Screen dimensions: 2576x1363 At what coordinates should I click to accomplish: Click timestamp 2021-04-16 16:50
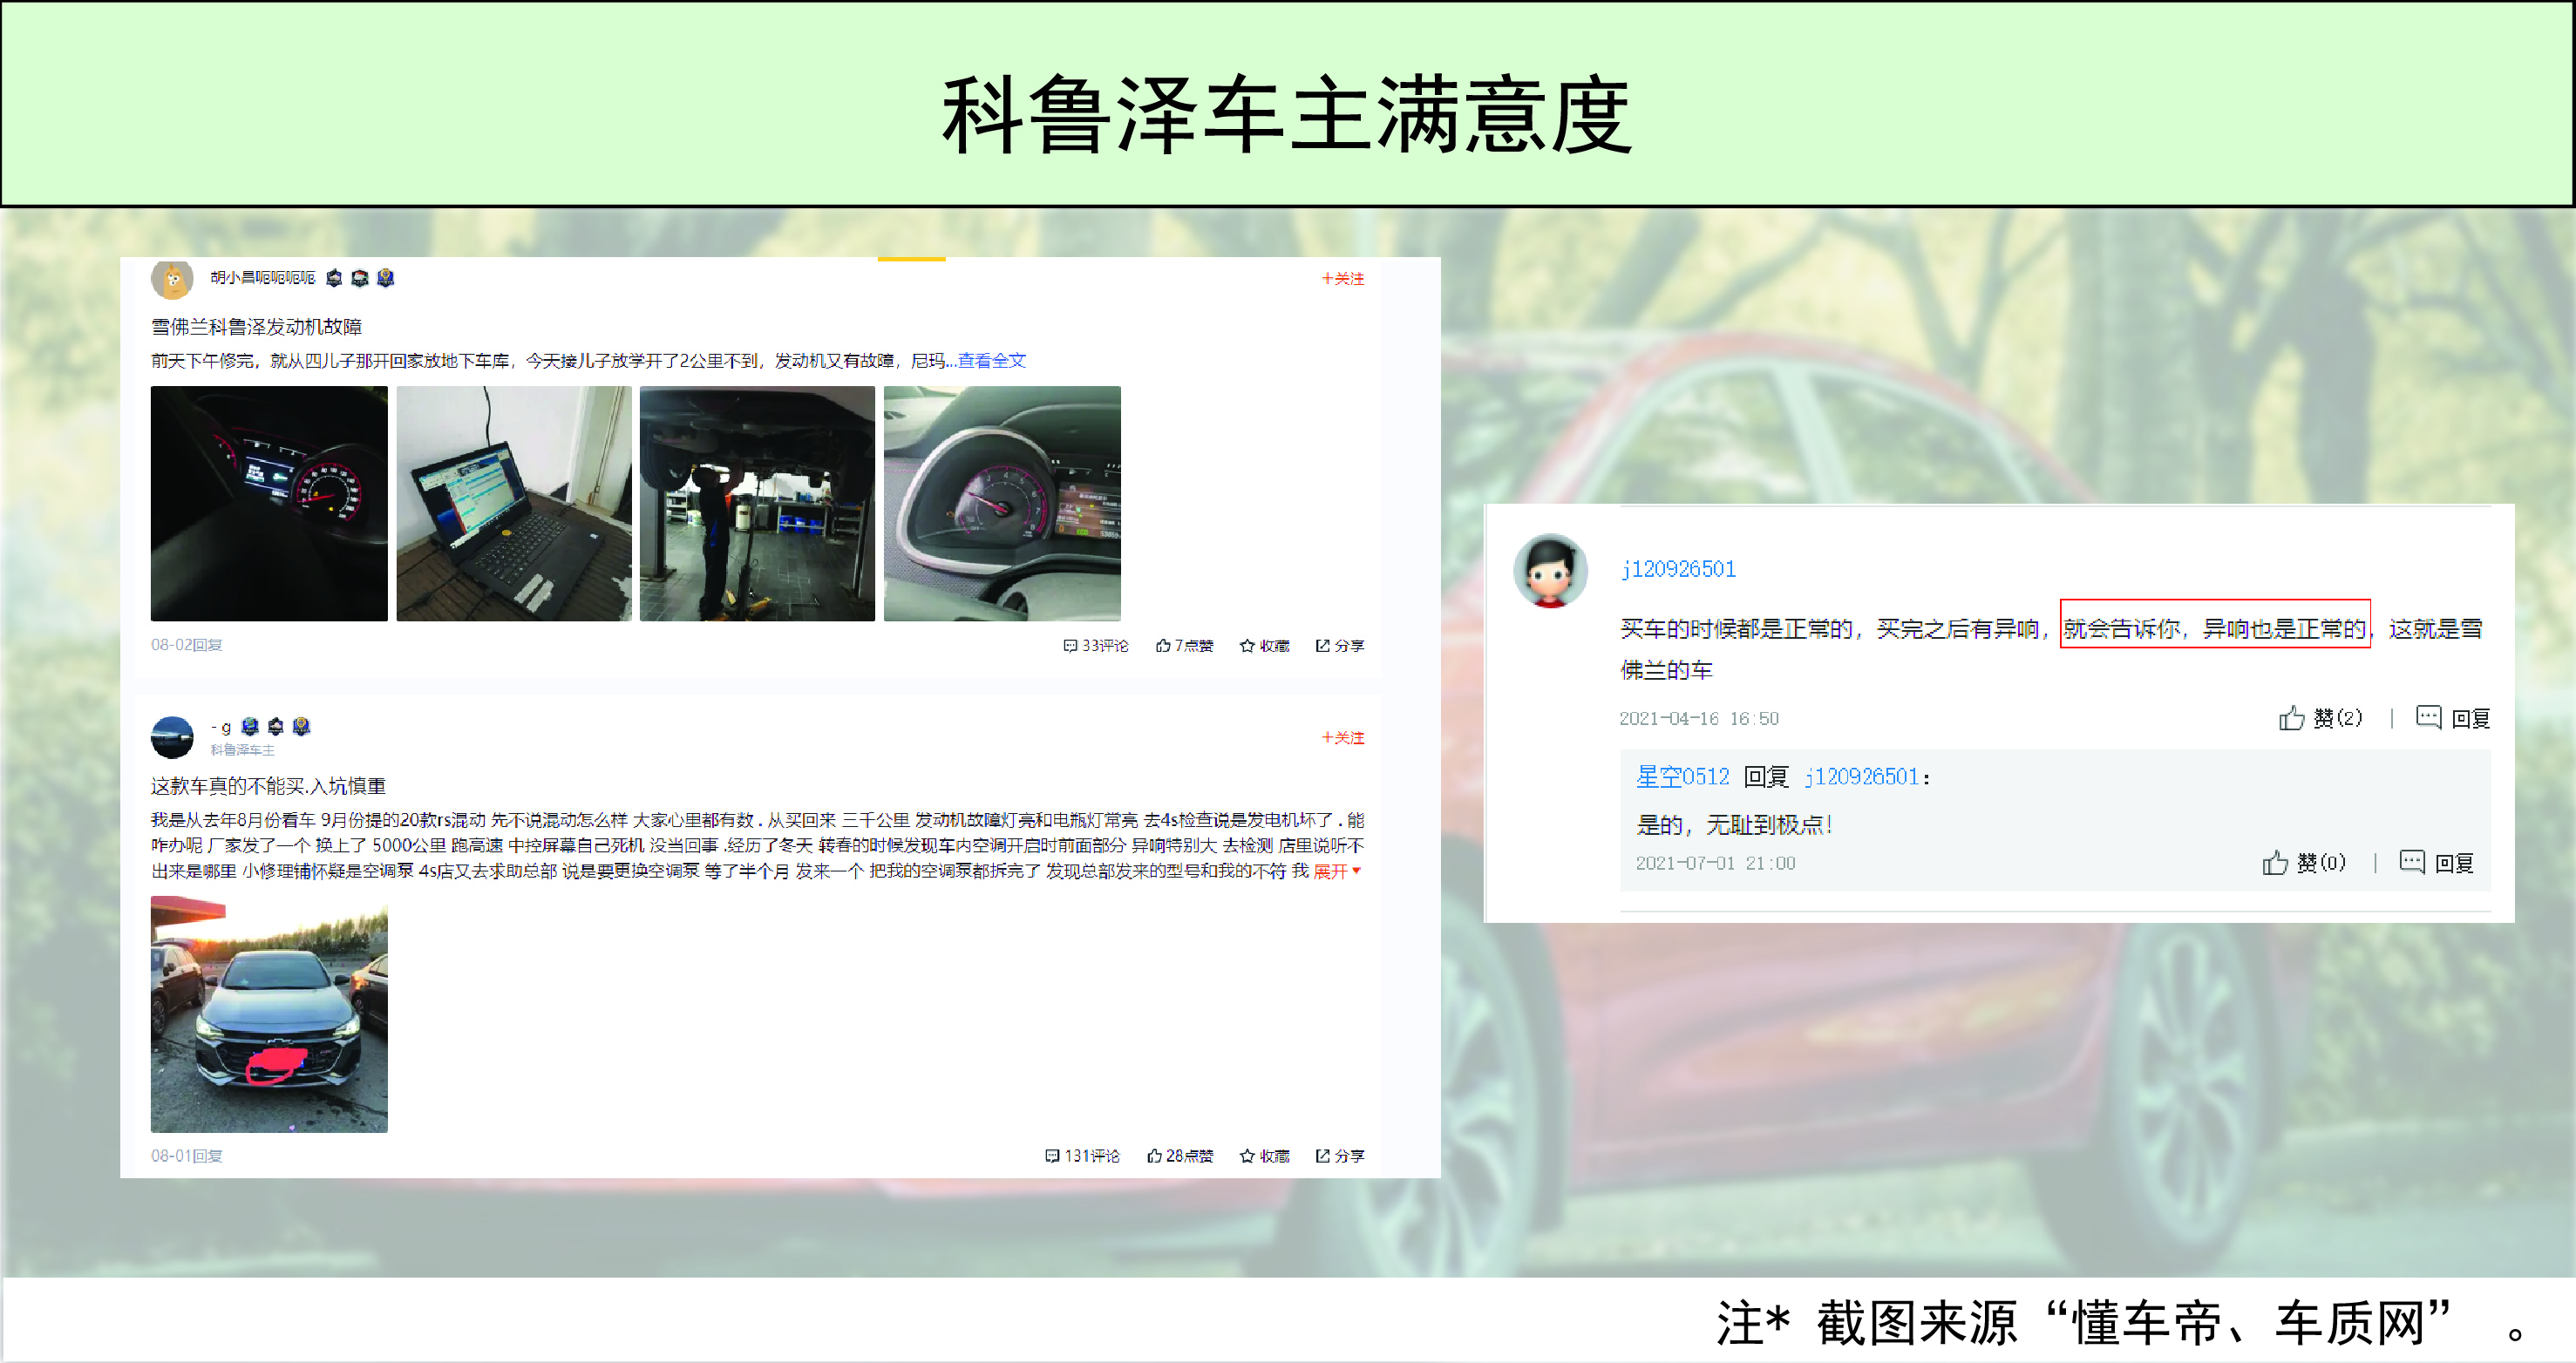pos(1699,719)
